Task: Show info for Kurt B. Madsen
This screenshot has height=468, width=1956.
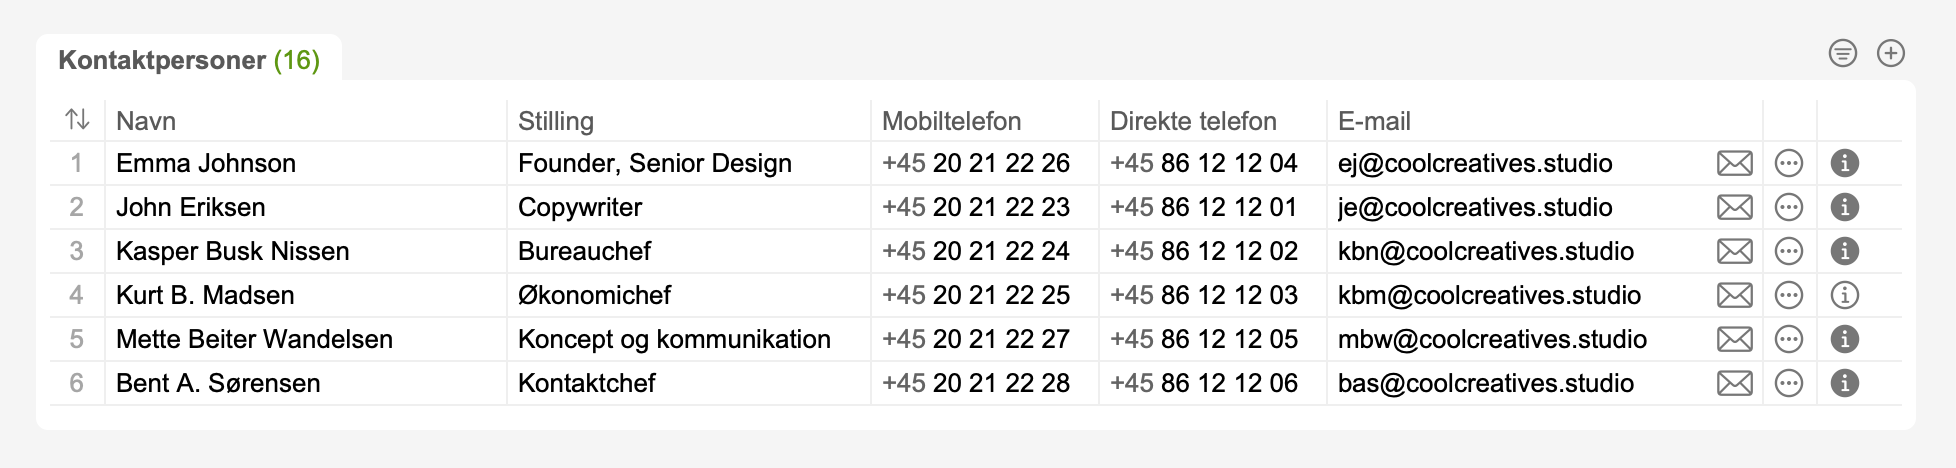Action: (1844, 295)
